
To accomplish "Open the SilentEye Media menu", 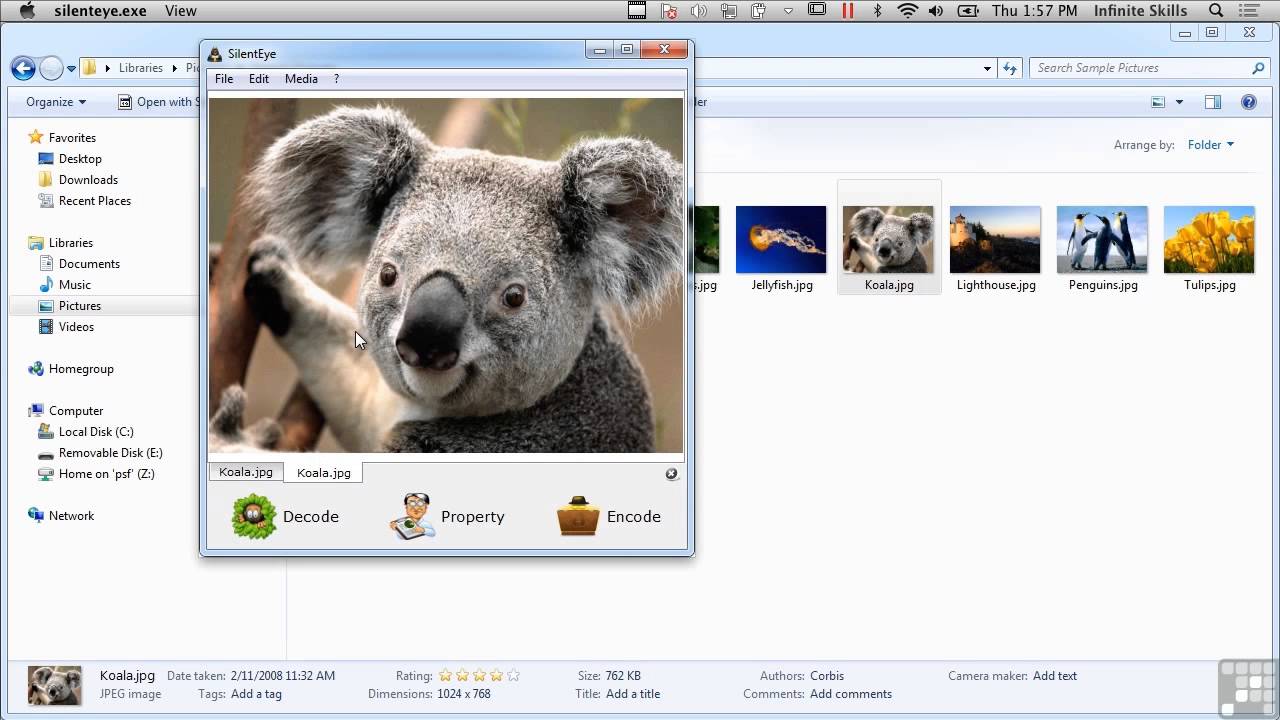I will [301, 79].
